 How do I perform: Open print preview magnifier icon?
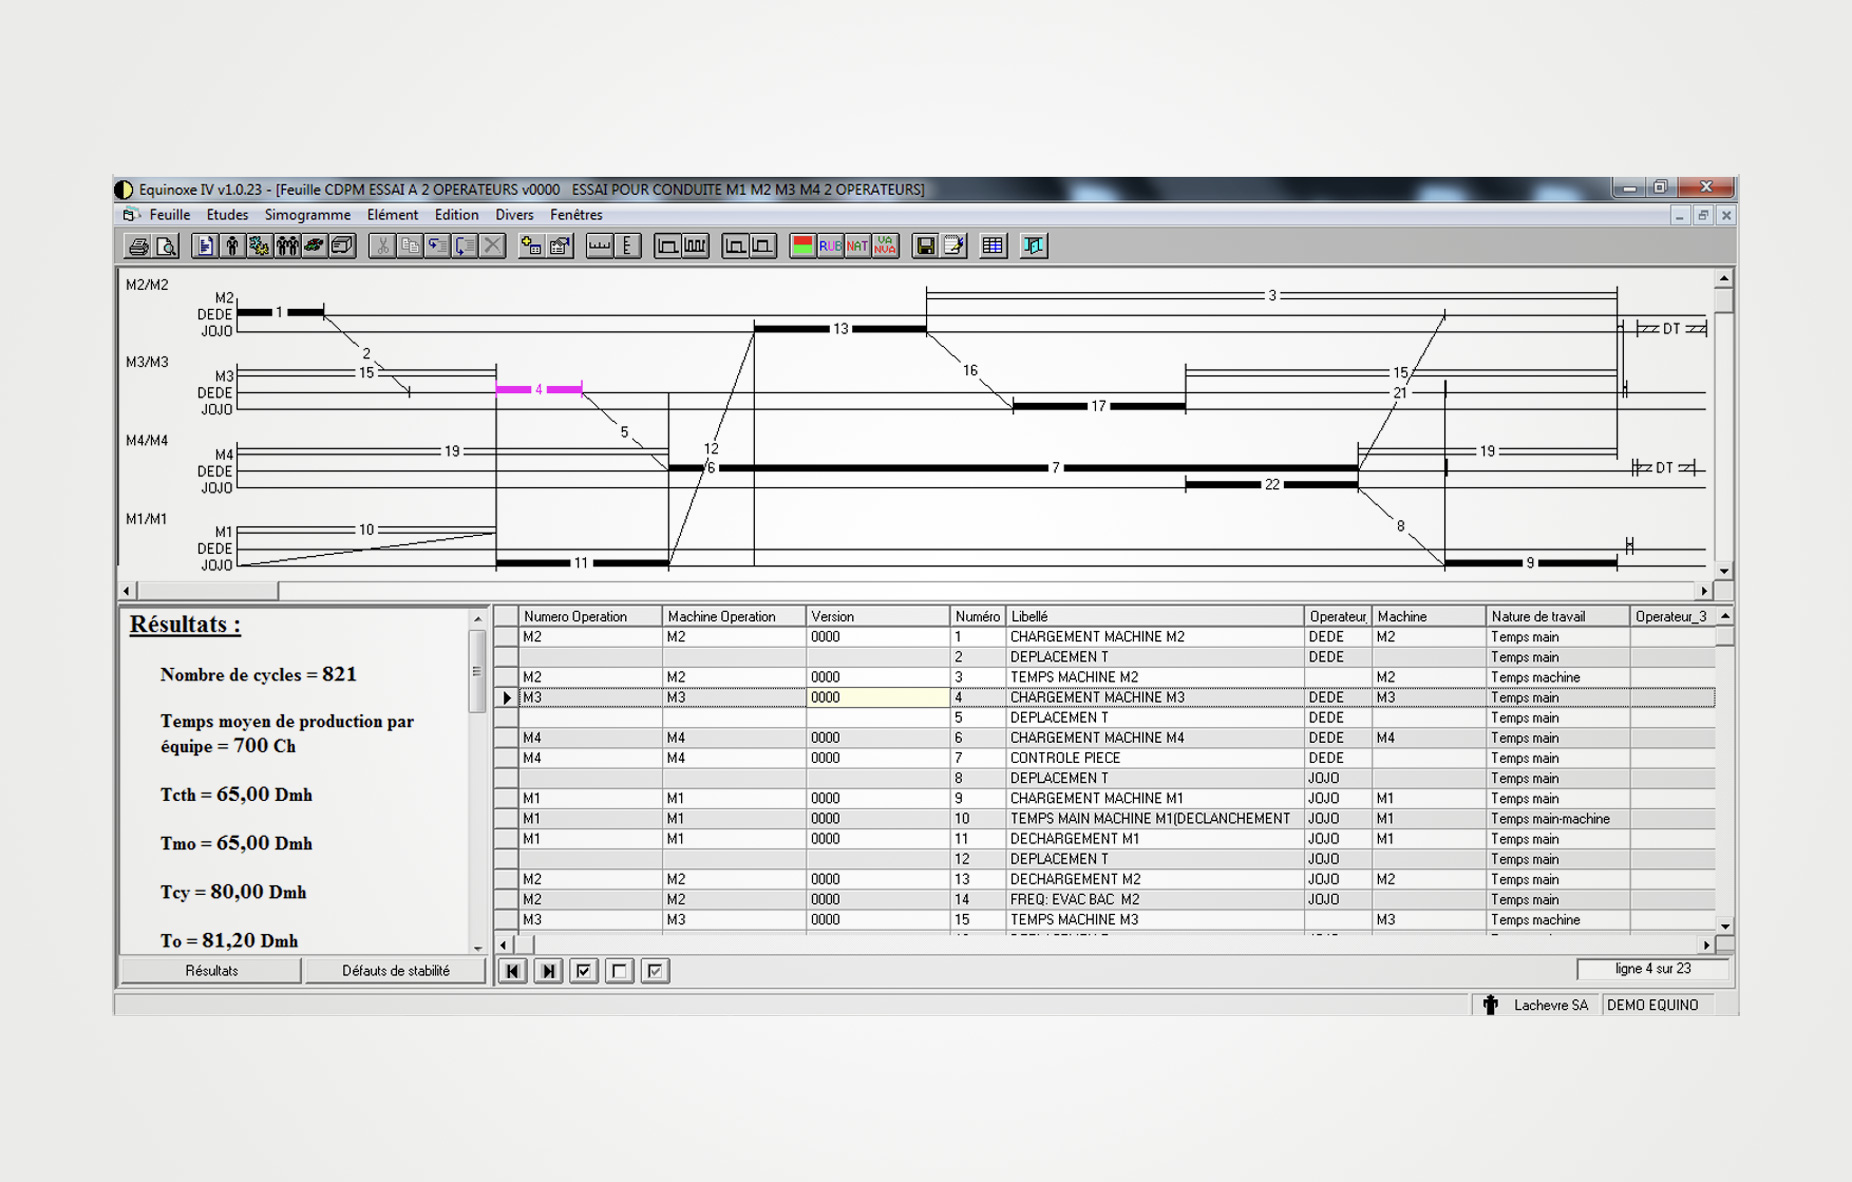point(166,246)
